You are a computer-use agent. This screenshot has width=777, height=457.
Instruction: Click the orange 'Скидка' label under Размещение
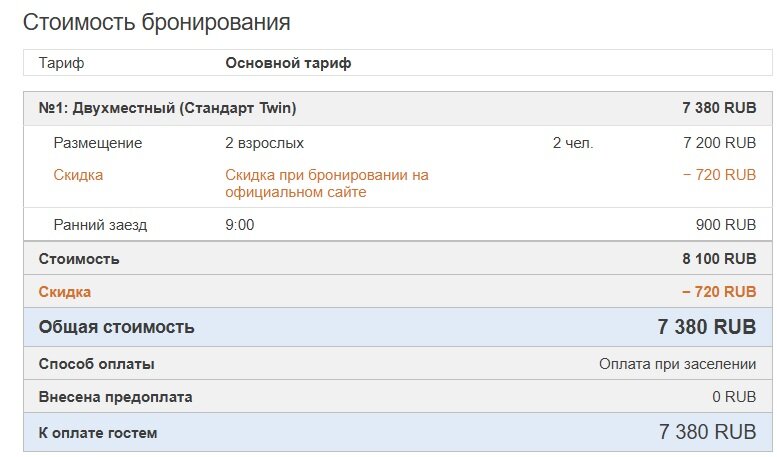coord(78,175)
